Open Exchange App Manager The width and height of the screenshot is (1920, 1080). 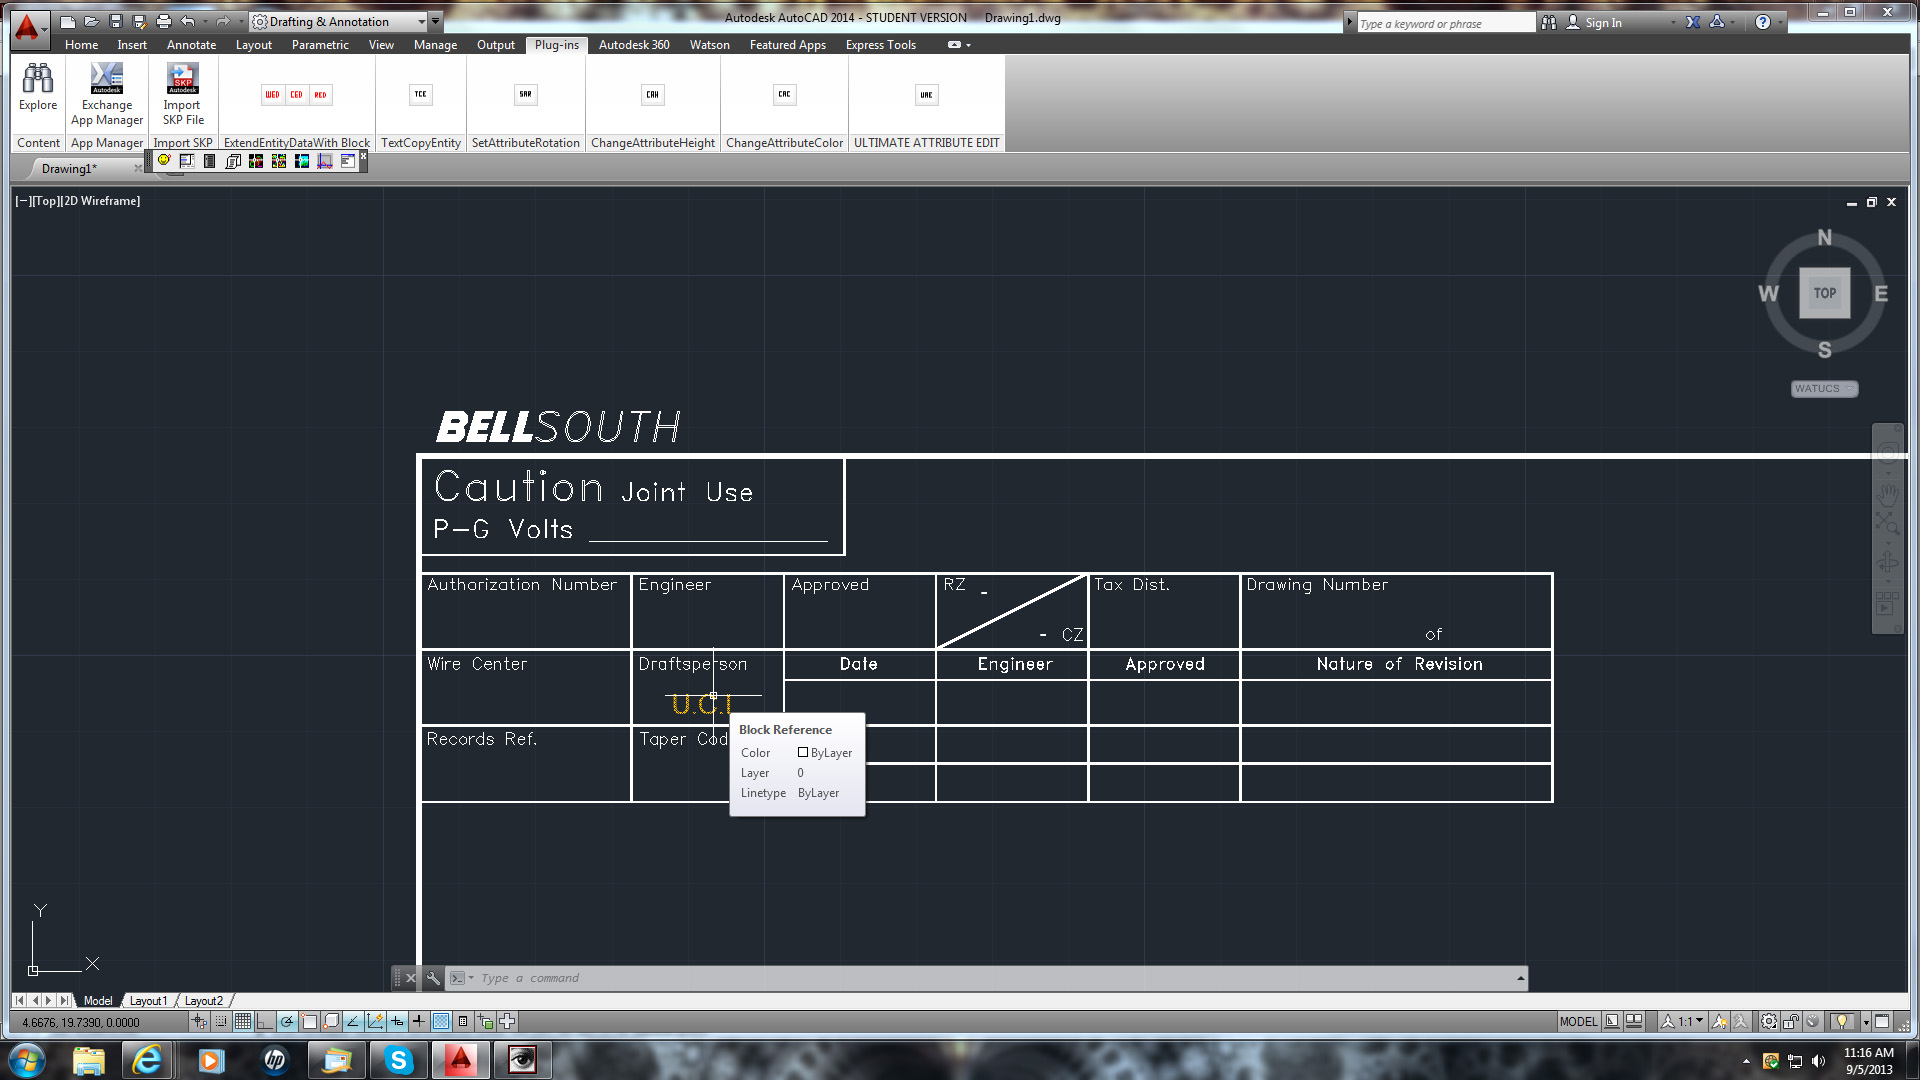(107, 79)
